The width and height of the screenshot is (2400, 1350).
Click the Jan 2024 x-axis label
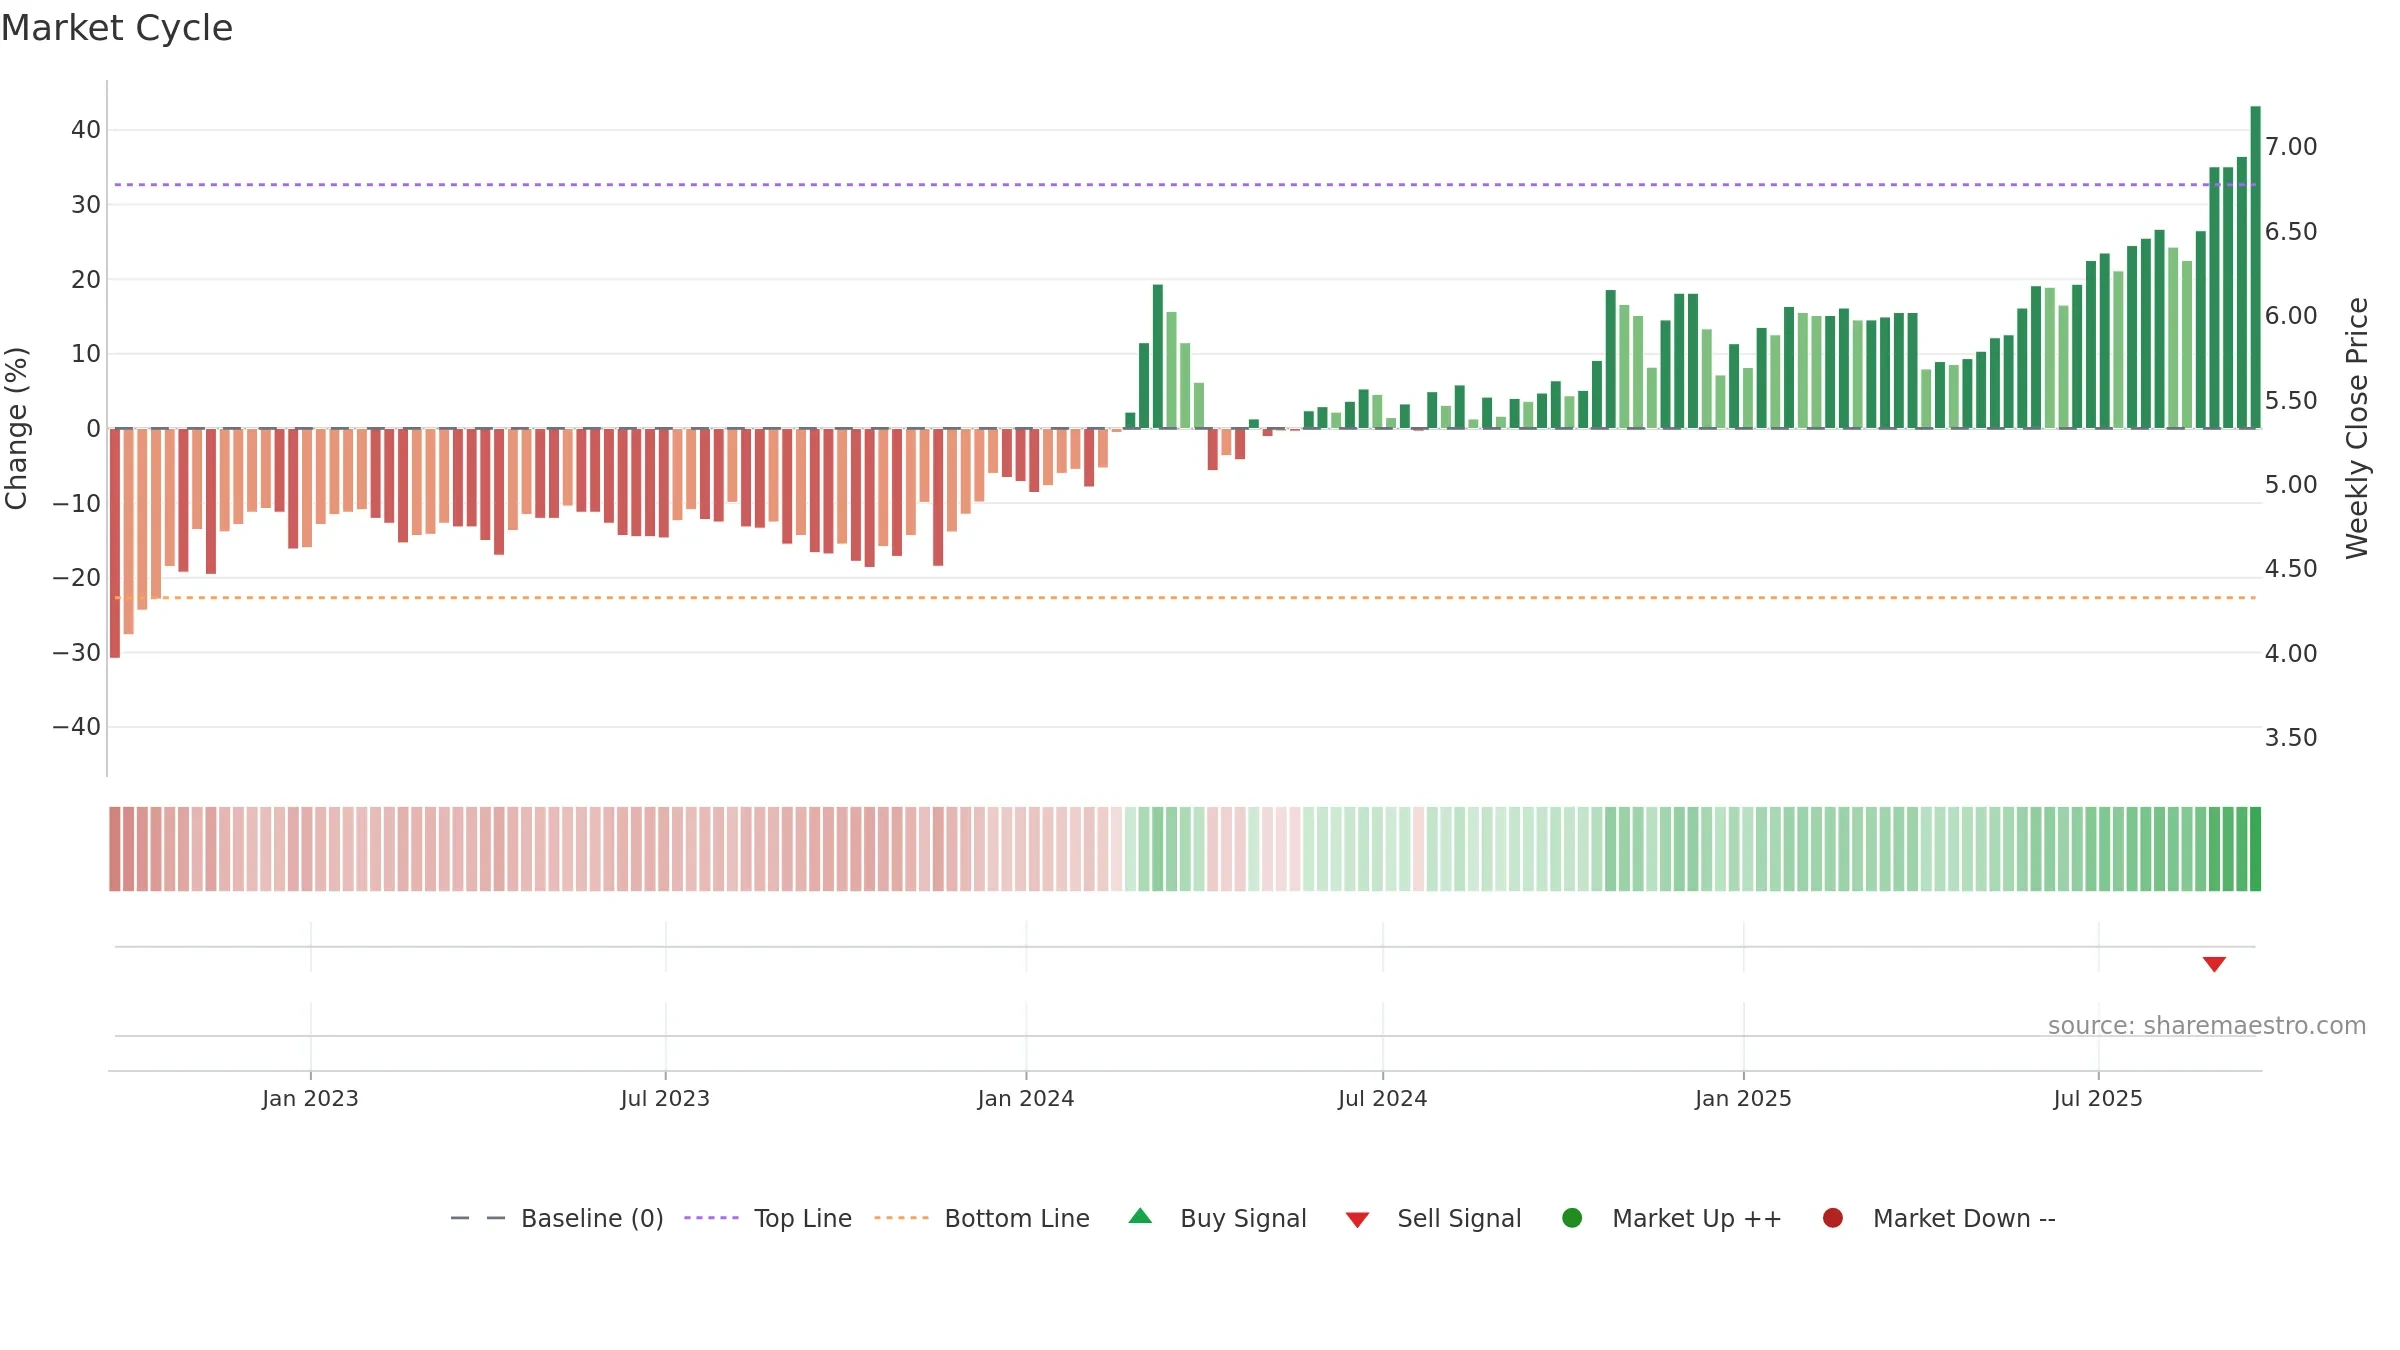tap(1026, 1099)
